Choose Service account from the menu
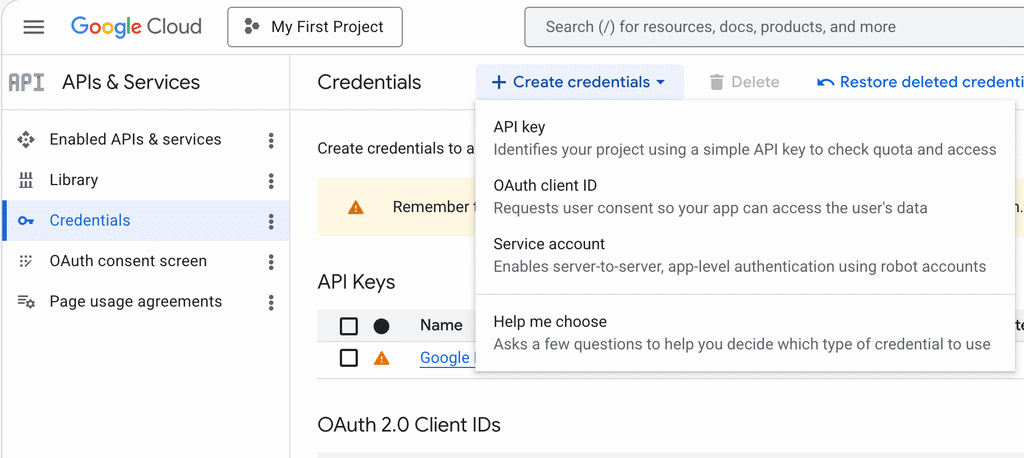The height and width of the screenshot is (458, 1024). pos(745,255)
